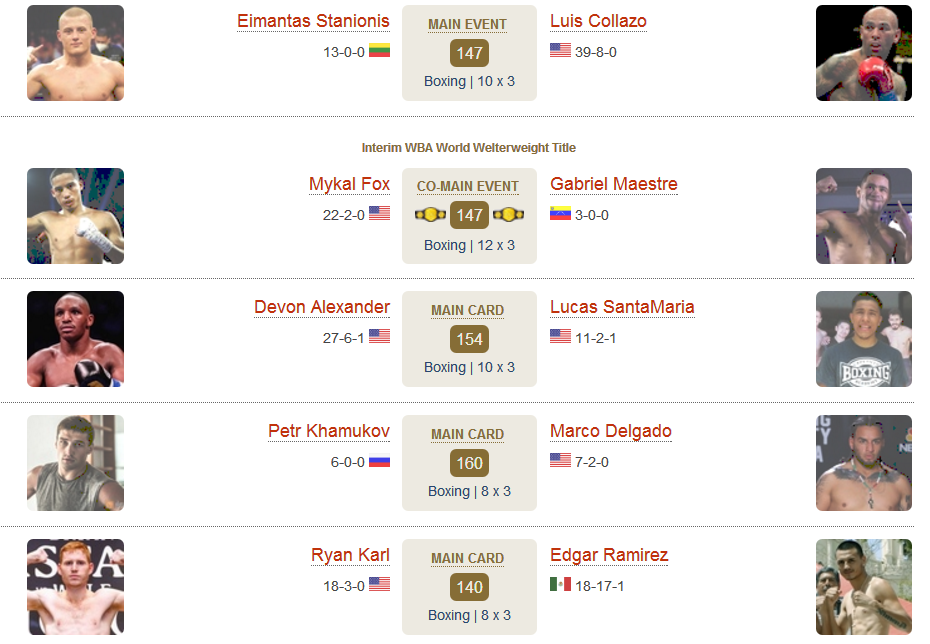Click the US flag beside Devon Alexander
930x644 pixels.
click(x=379, y=336)
